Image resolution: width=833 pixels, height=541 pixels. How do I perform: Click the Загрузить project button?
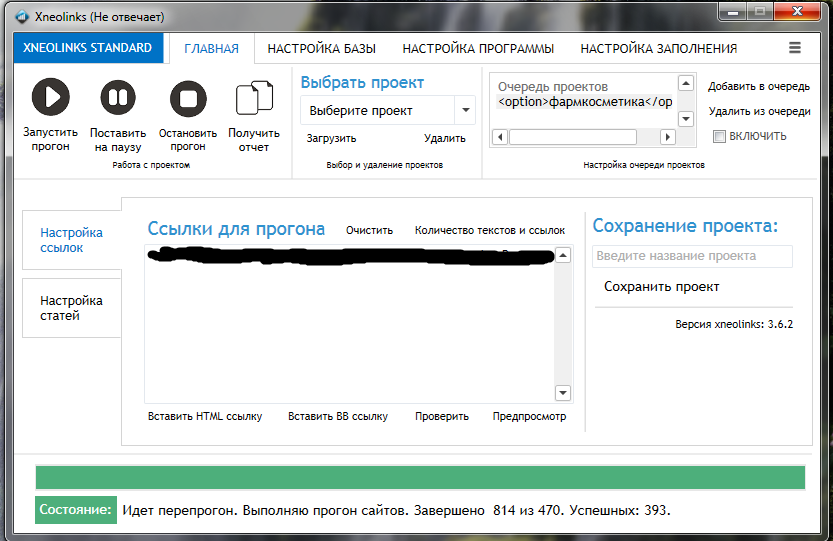(332, 138)
